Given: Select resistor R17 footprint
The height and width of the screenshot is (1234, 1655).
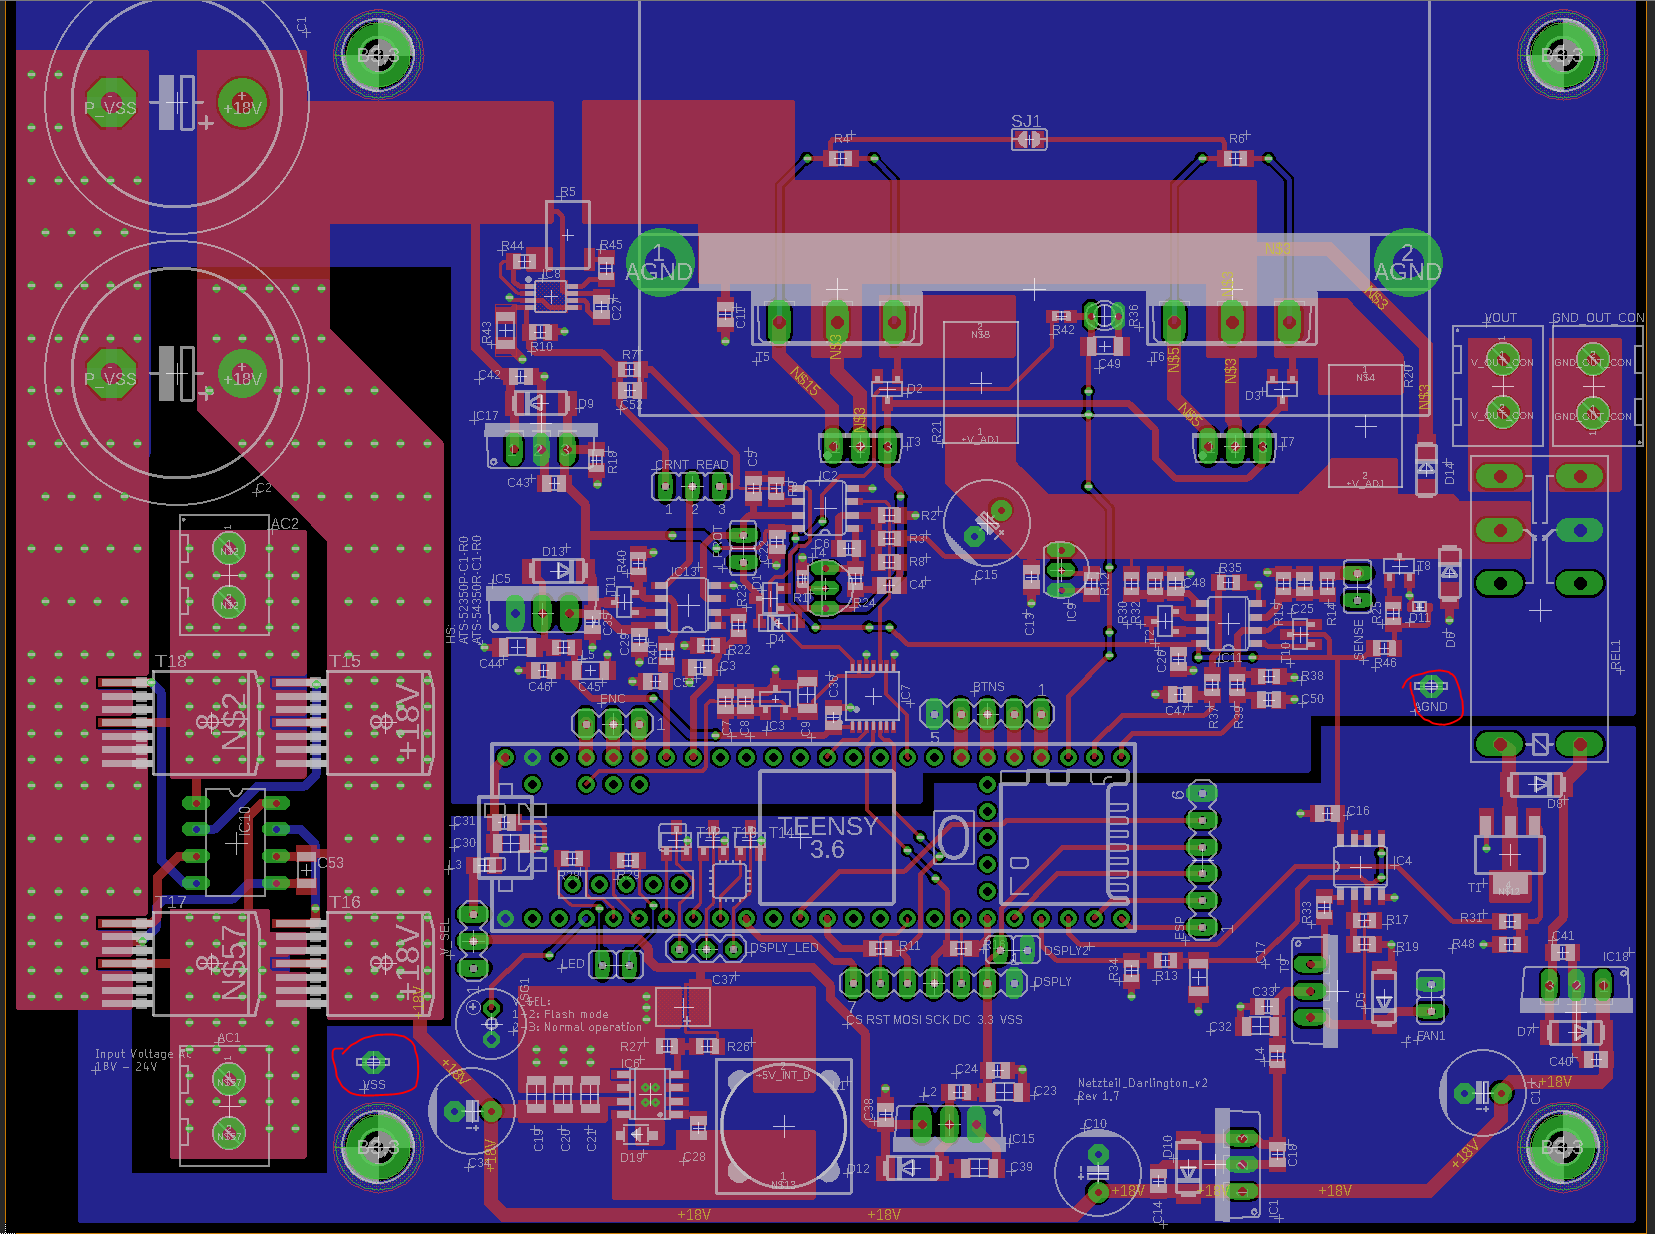Looking at the screenshot, I should click(1364, 920).
